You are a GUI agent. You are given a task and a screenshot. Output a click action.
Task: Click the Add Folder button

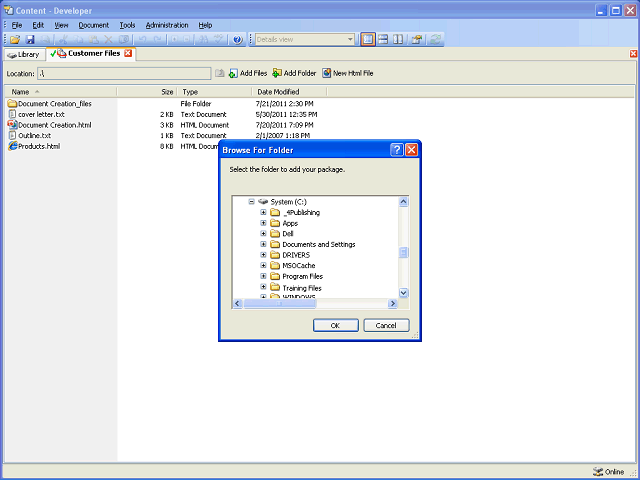coord(294,73)
